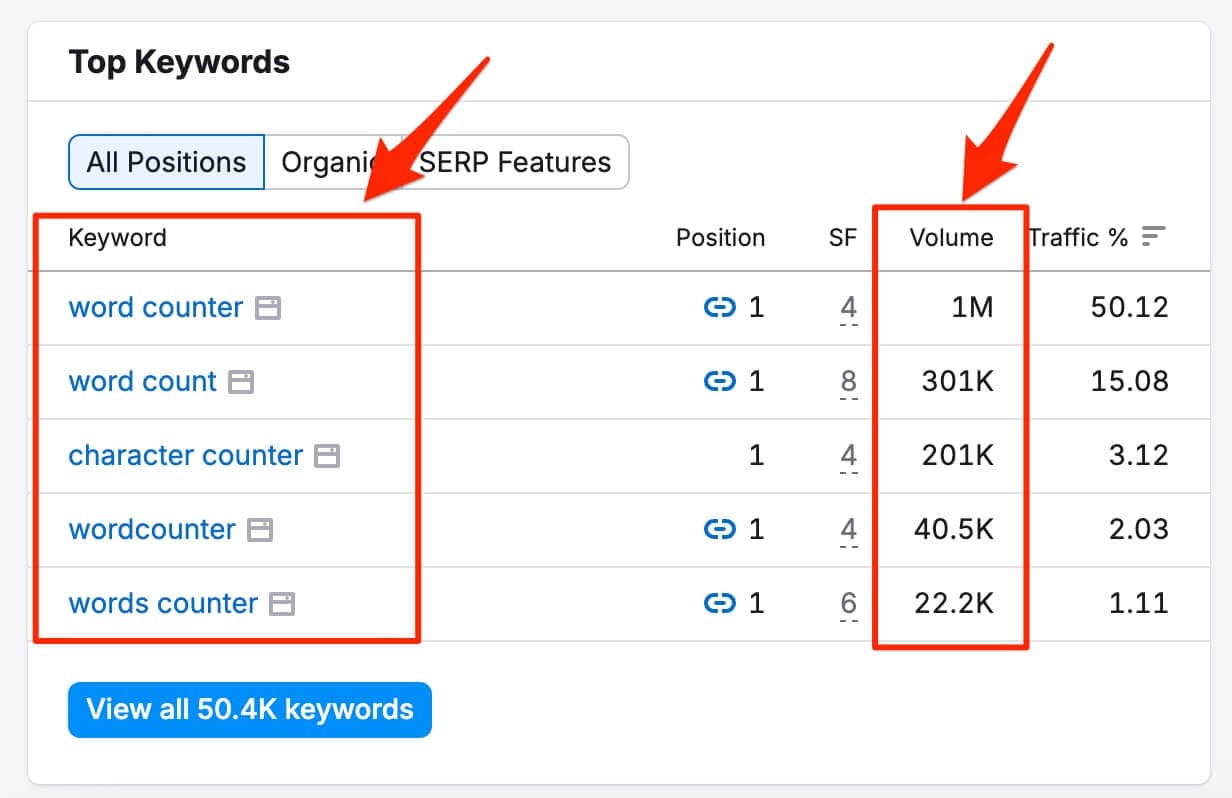Click View all 50.4K keywords button

pyautogui.click(x=249, y=710)
